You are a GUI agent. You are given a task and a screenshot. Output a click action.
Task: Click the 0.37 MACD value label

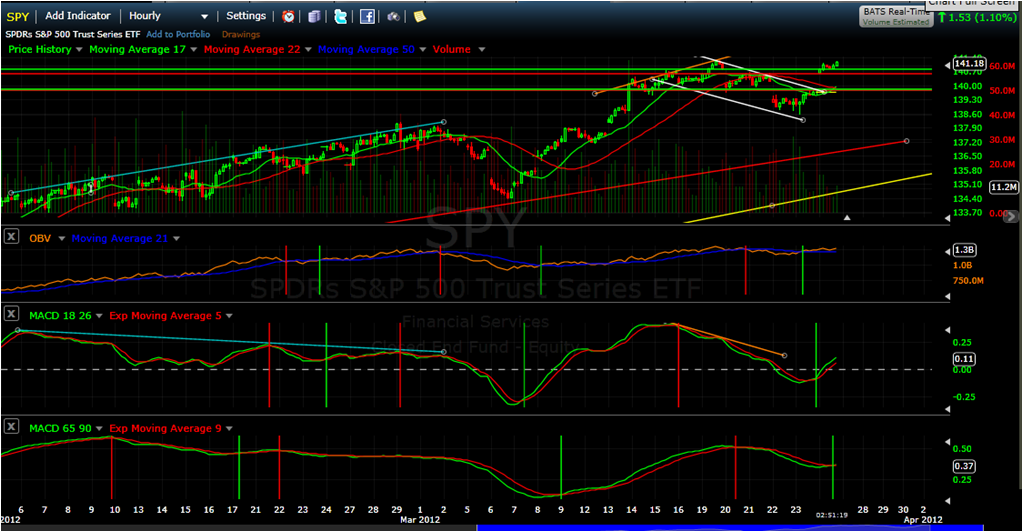964,466
